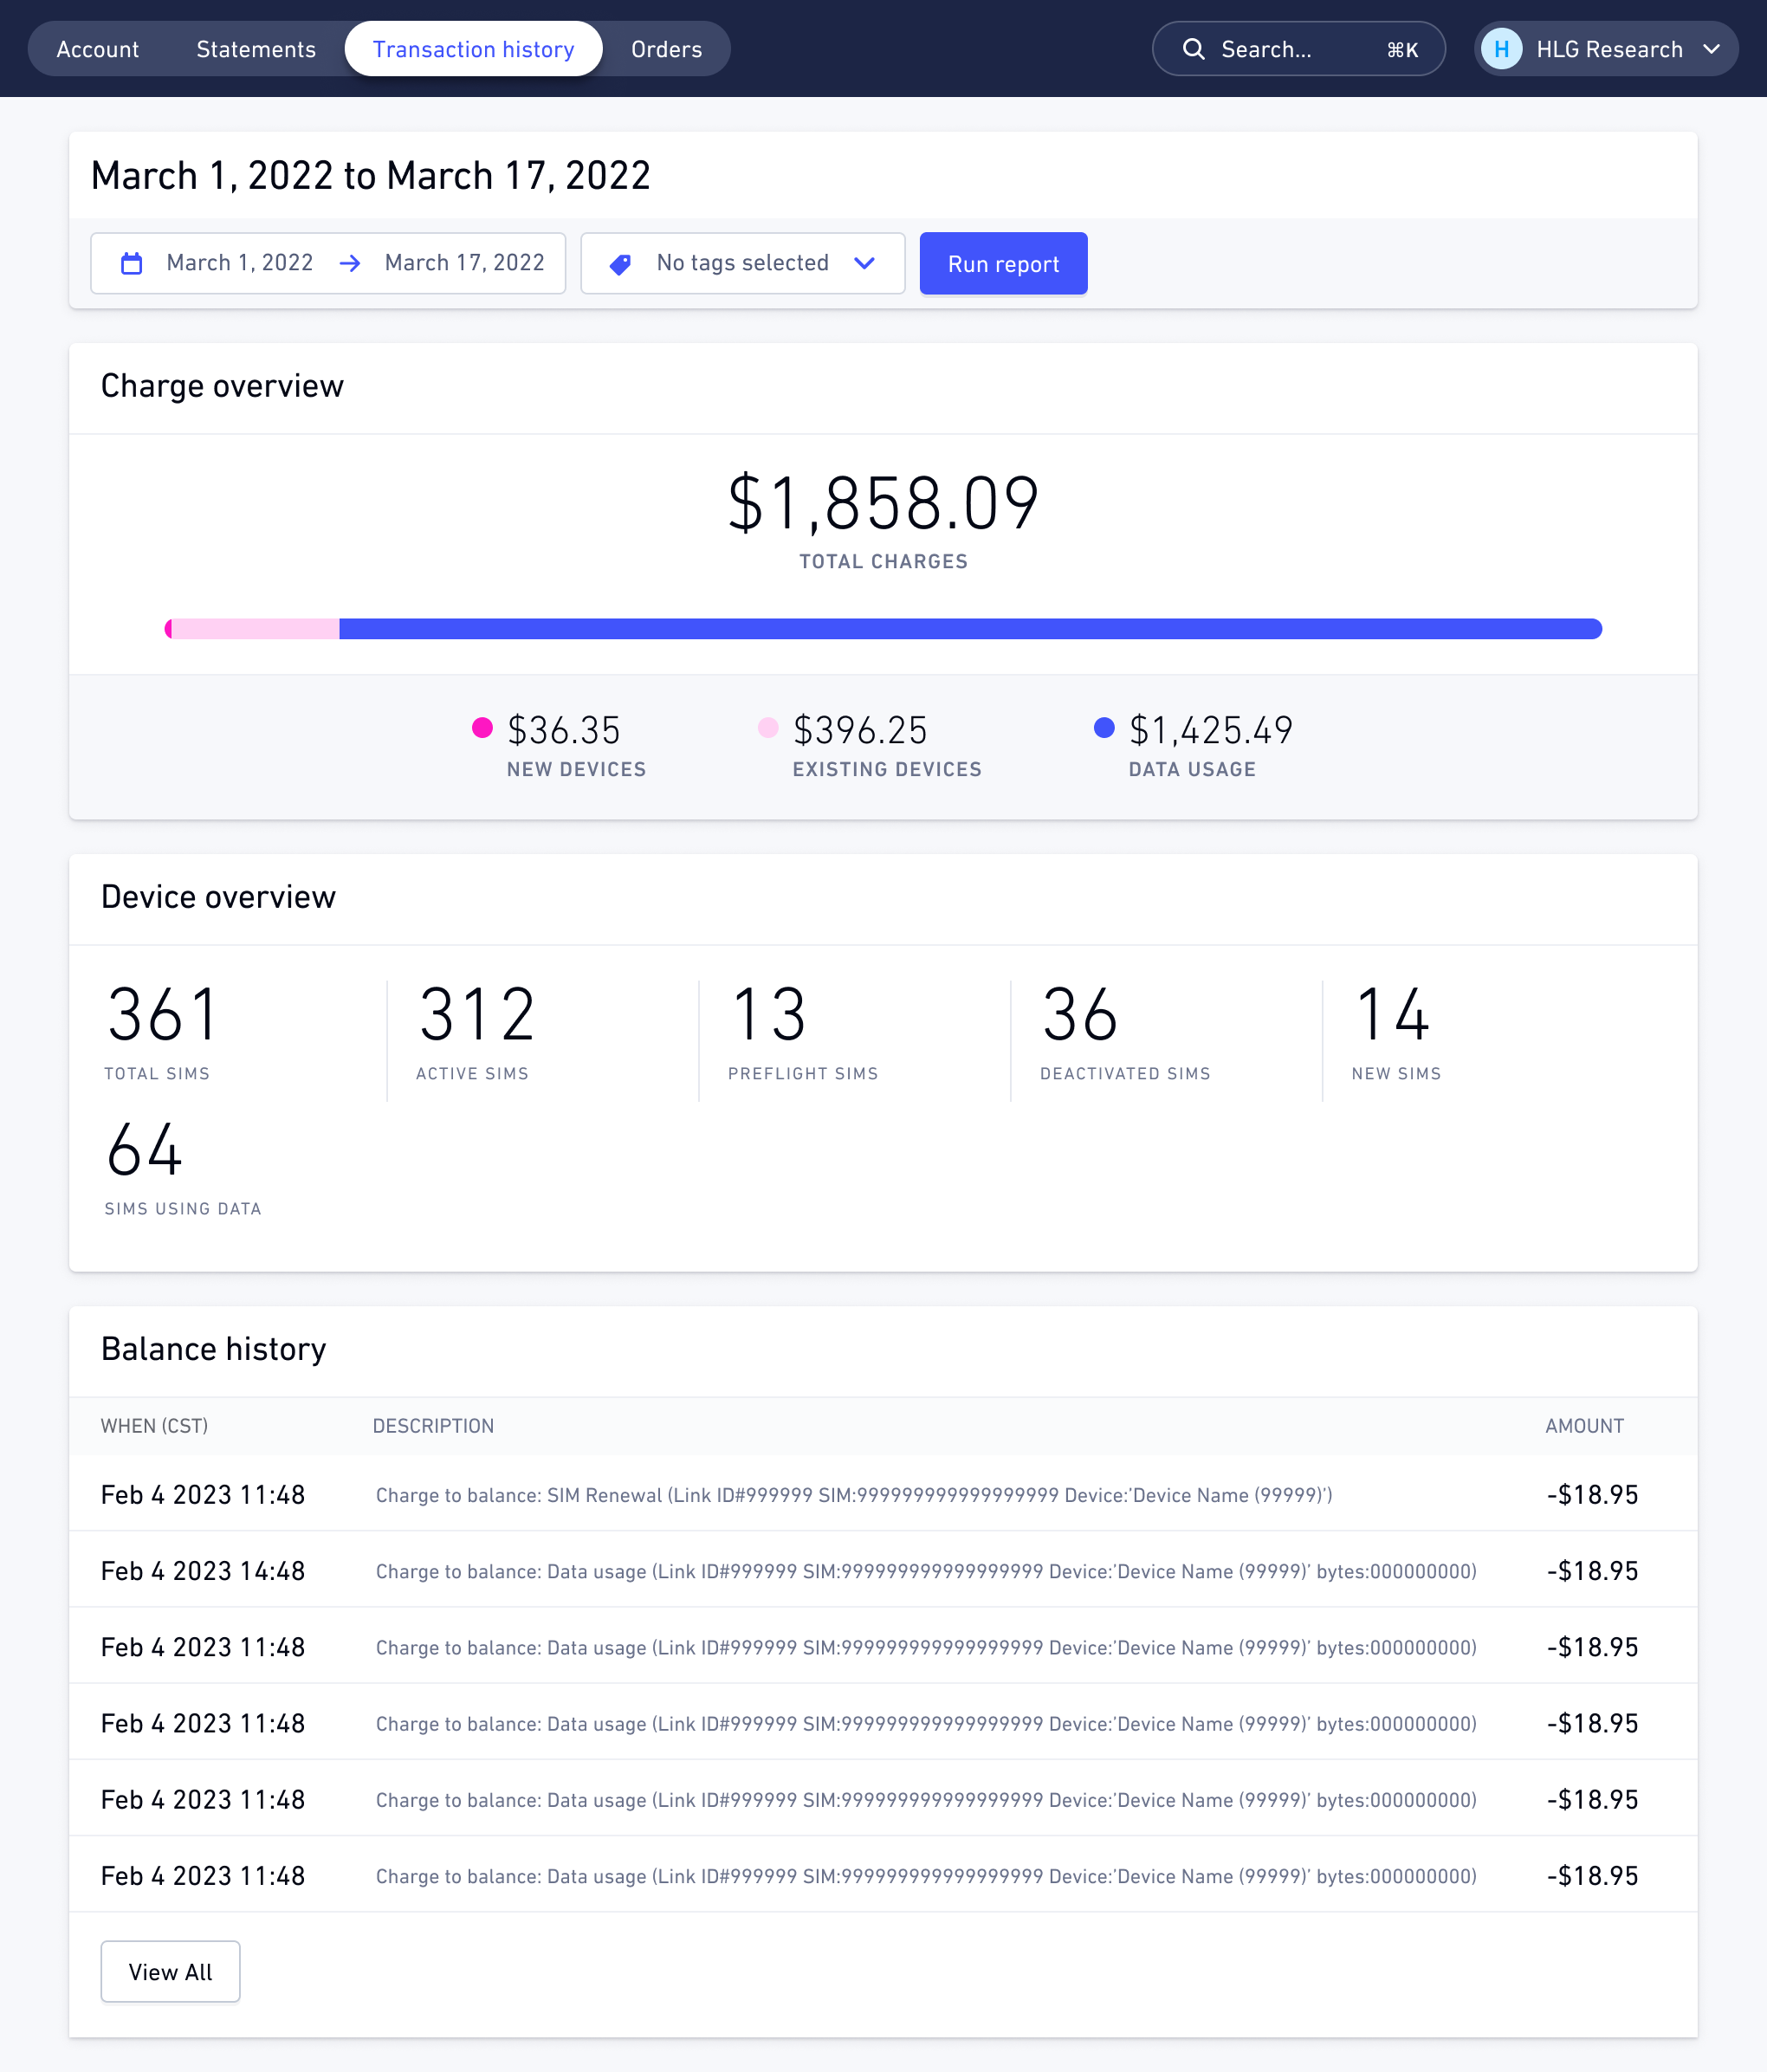Click the light pink Existing Devices dot
Viewport: 1767px width, 2072px height.
pyautogui.click(x=768, y=727)
